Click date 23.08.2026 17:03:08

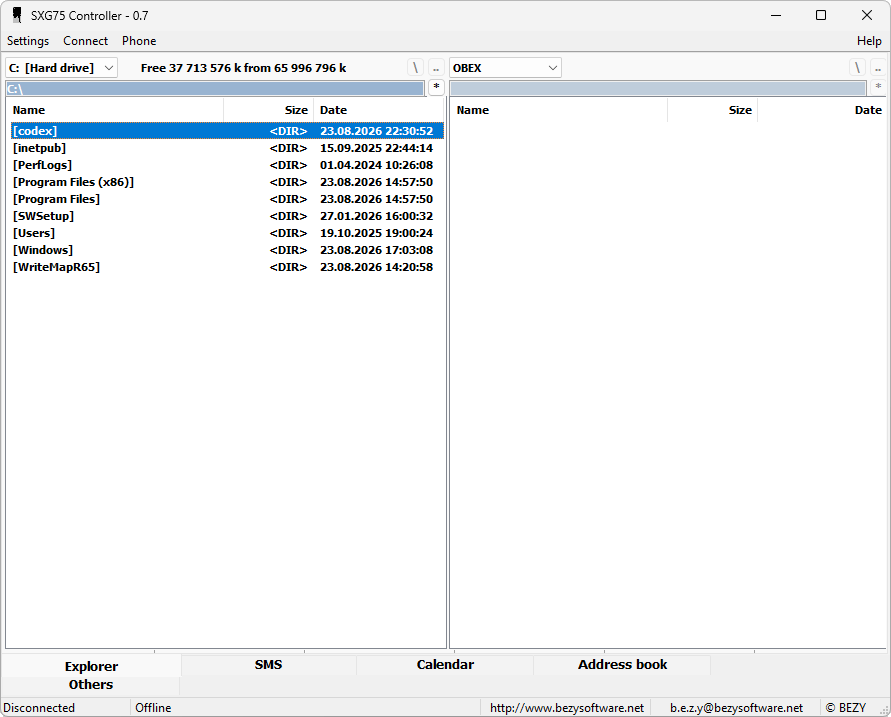click(x=376, y=250)
